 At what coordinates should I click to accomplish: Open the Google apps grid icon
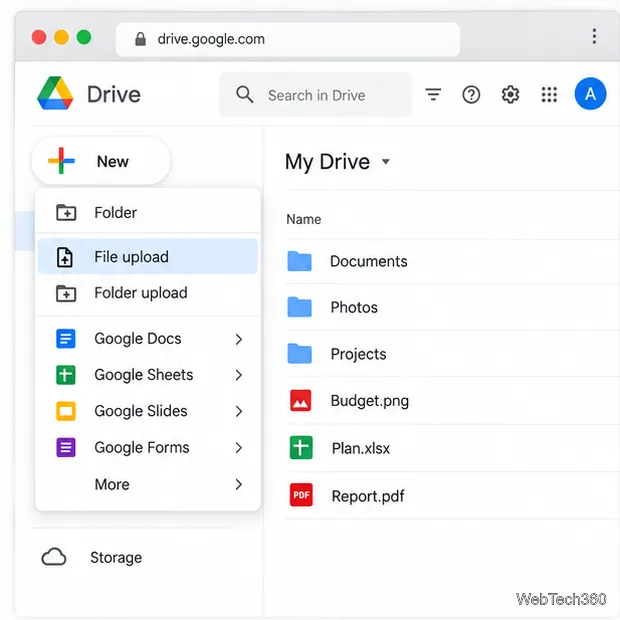tap(549, 95)
